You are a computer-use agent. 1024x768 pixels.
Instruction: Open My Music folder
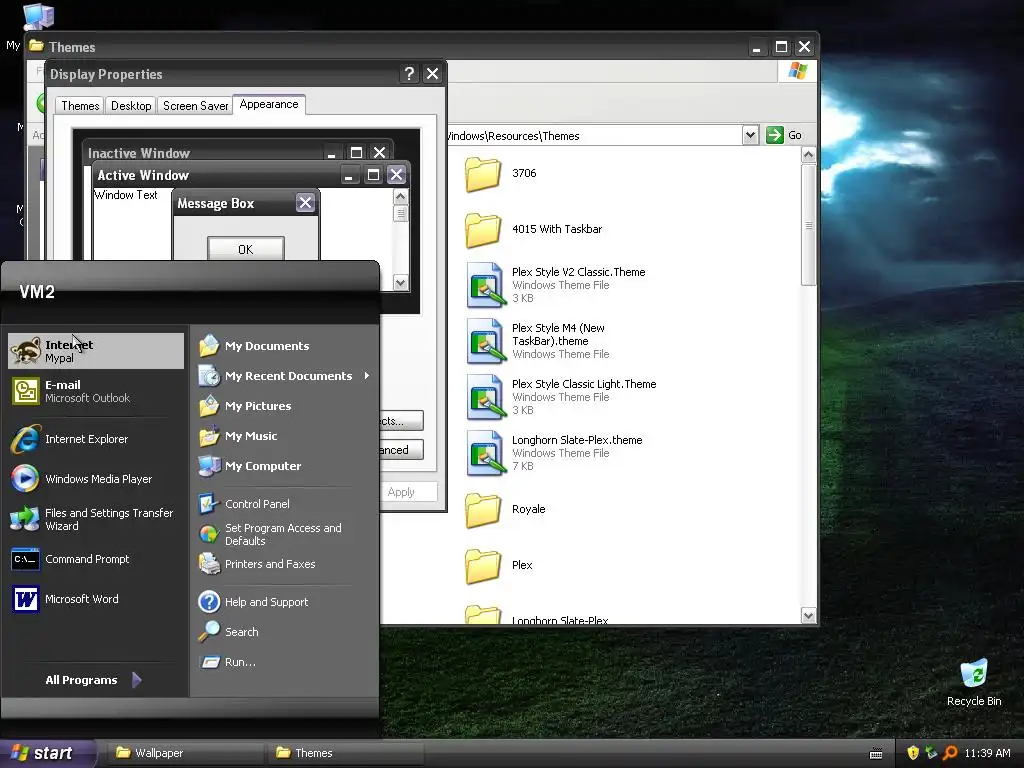(x=284, y=436)
